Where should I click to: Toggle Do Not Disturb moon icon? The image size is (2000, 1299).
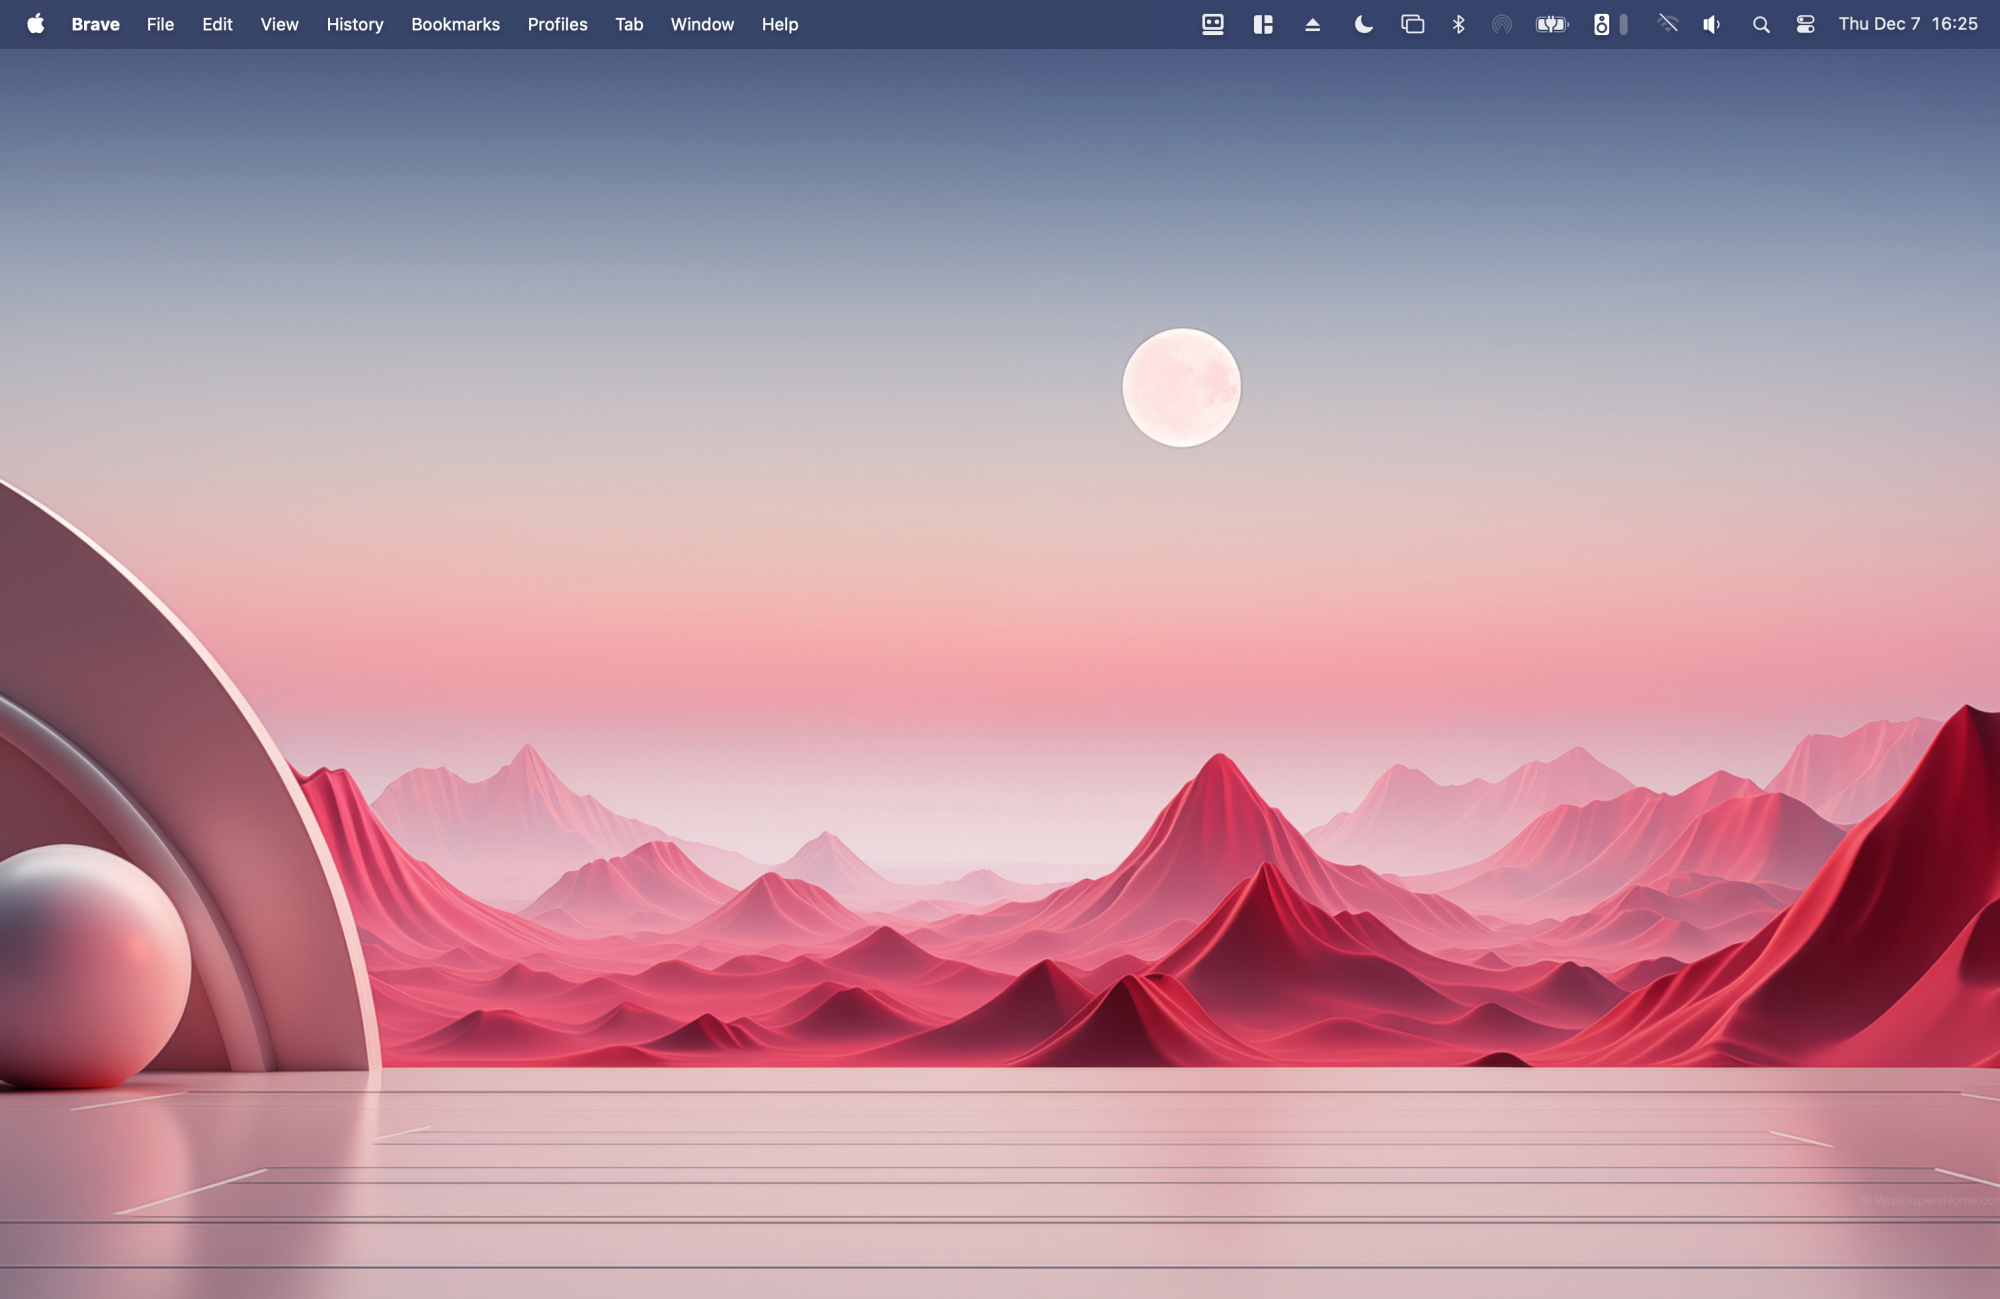point(1362,24)
